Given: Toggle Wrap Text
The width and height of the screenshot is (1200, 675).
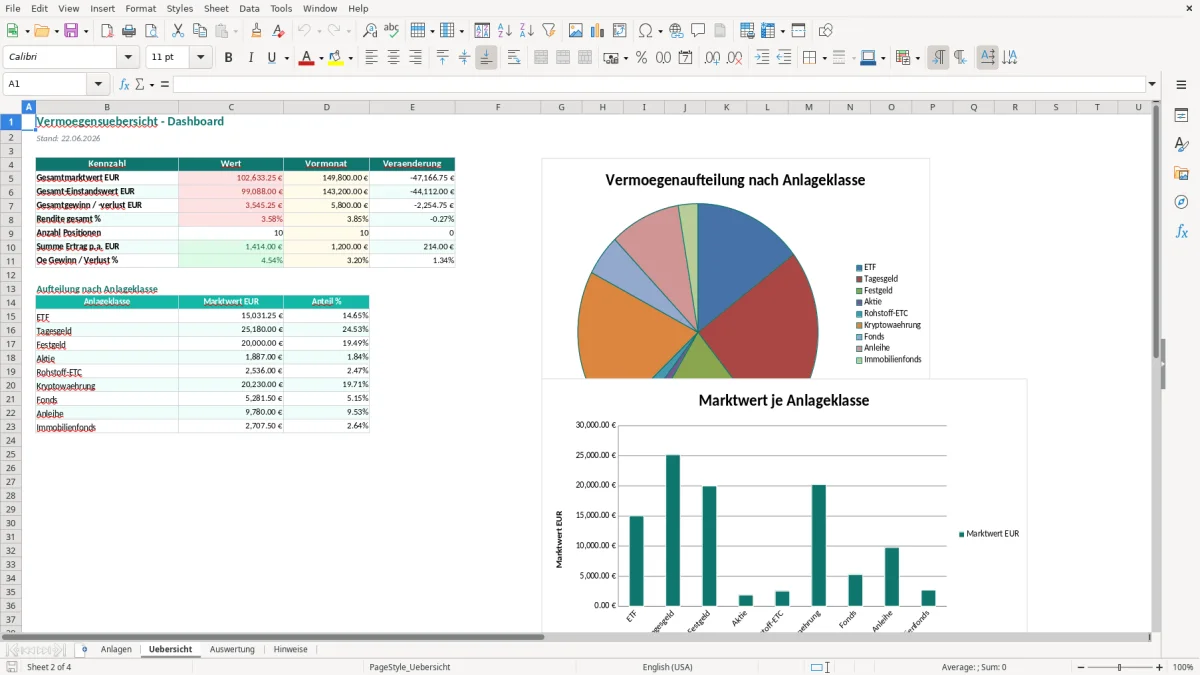Looking at the screenshot, I should click(514, 58).
